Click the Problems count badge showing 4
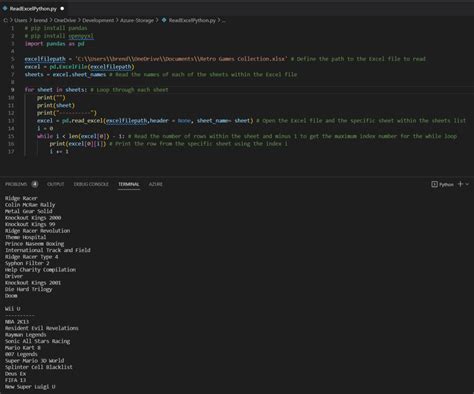474x394 pixels. tap(35, 184)
